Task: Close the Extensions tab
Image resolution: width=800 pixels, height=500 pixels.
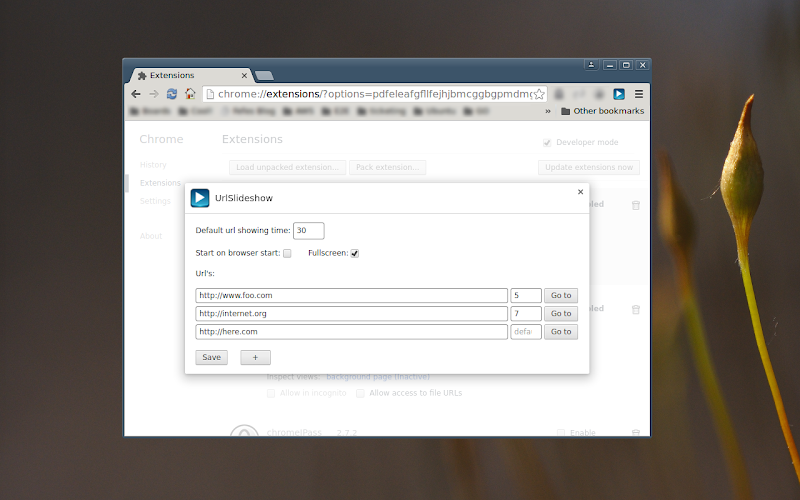Action: tap(244, 76)
